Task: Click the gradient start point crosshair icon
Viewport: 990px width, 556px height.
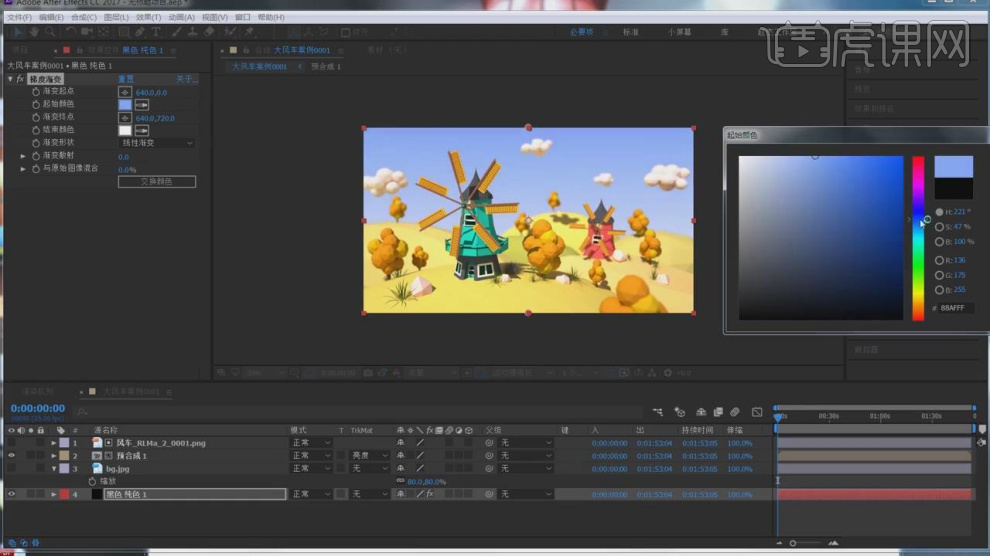Action: [x=125, y=92]
